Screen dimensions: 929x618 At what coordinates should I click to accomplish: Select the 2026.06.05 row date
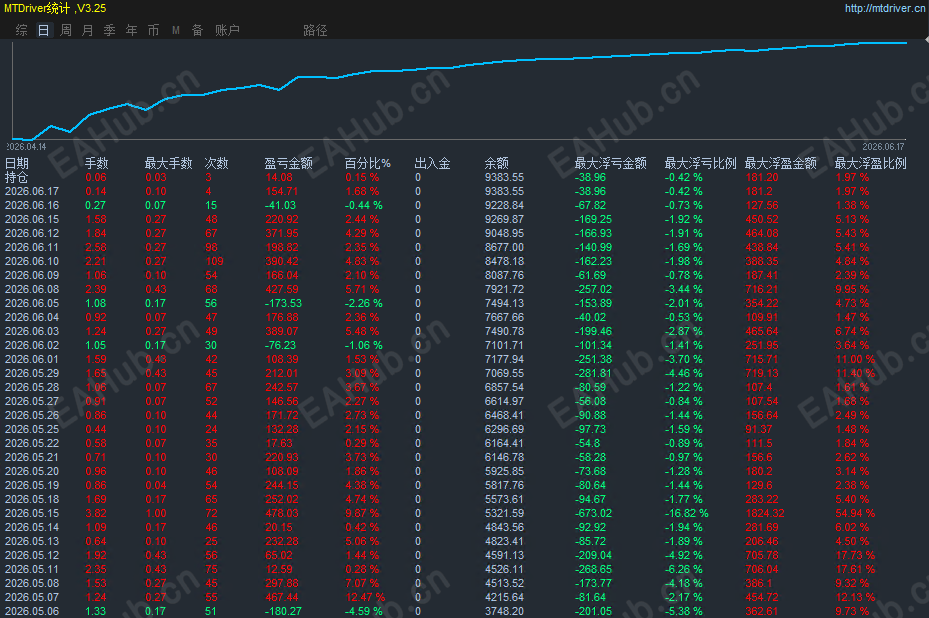32,303
